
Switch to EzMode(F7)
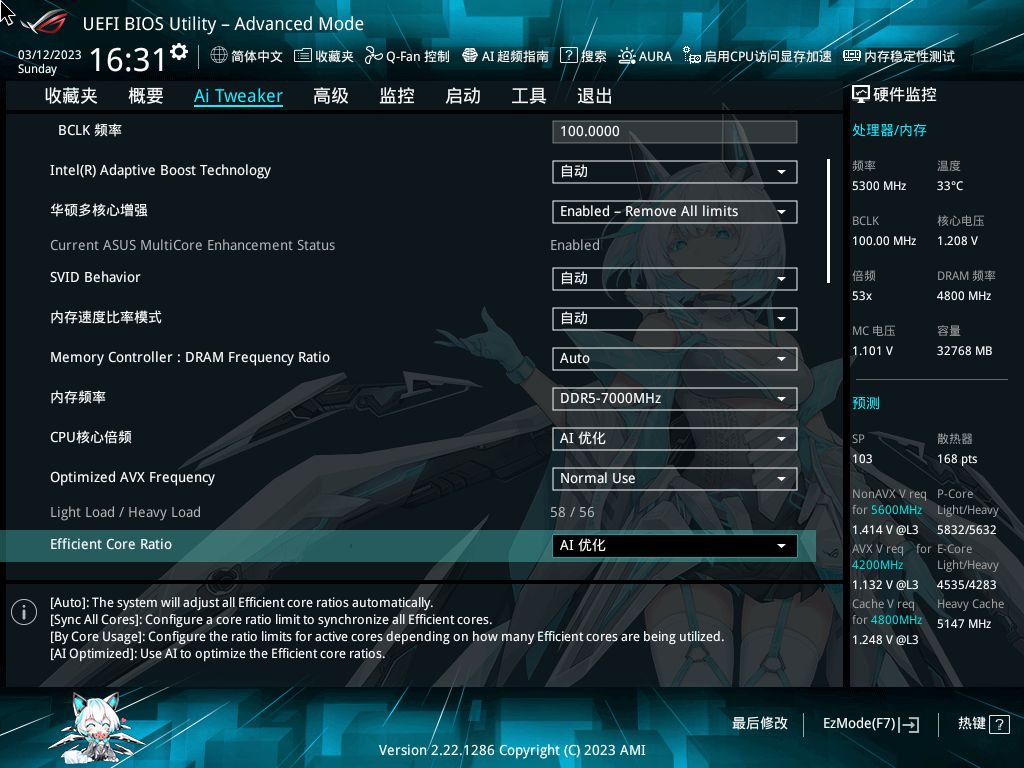[869, 723]
